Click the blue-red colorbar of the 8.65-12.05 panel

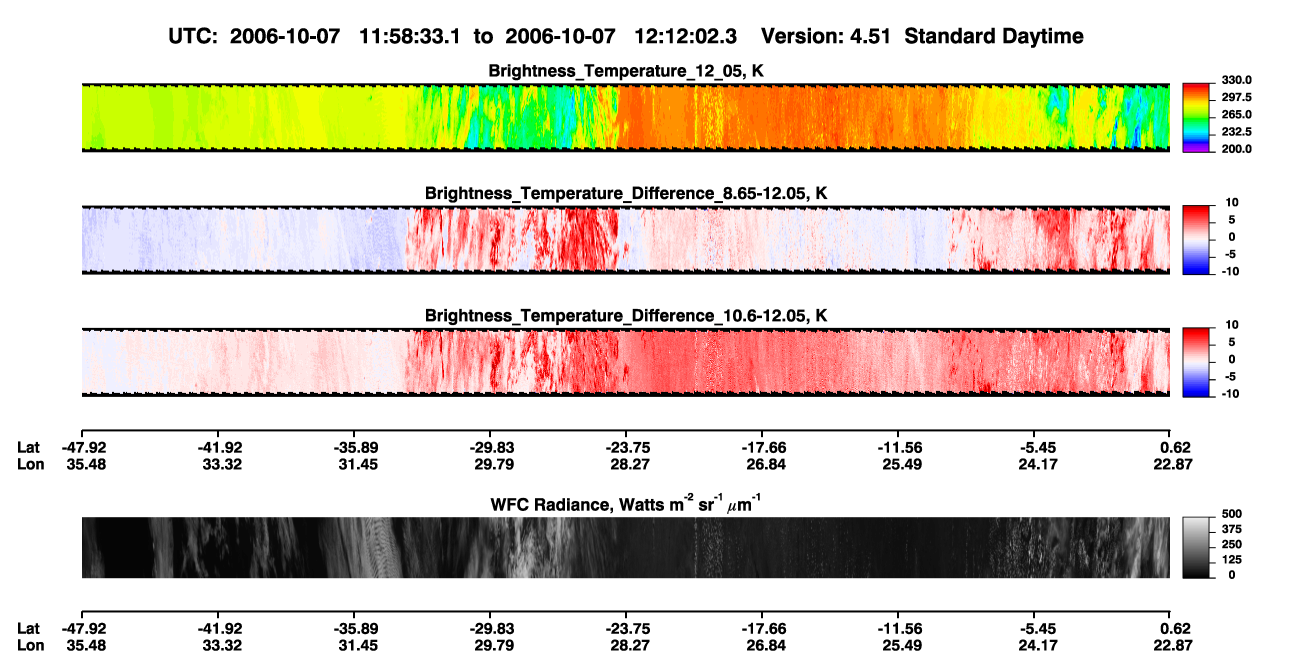(1198, 240)
